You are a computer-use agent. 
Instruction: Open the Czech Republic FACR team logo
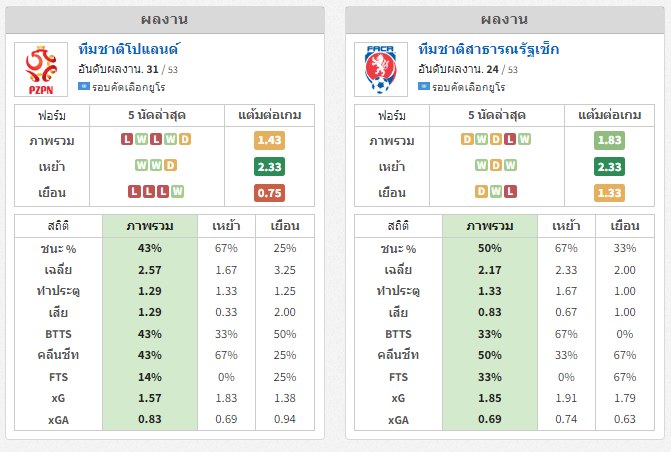pos(381,69)
